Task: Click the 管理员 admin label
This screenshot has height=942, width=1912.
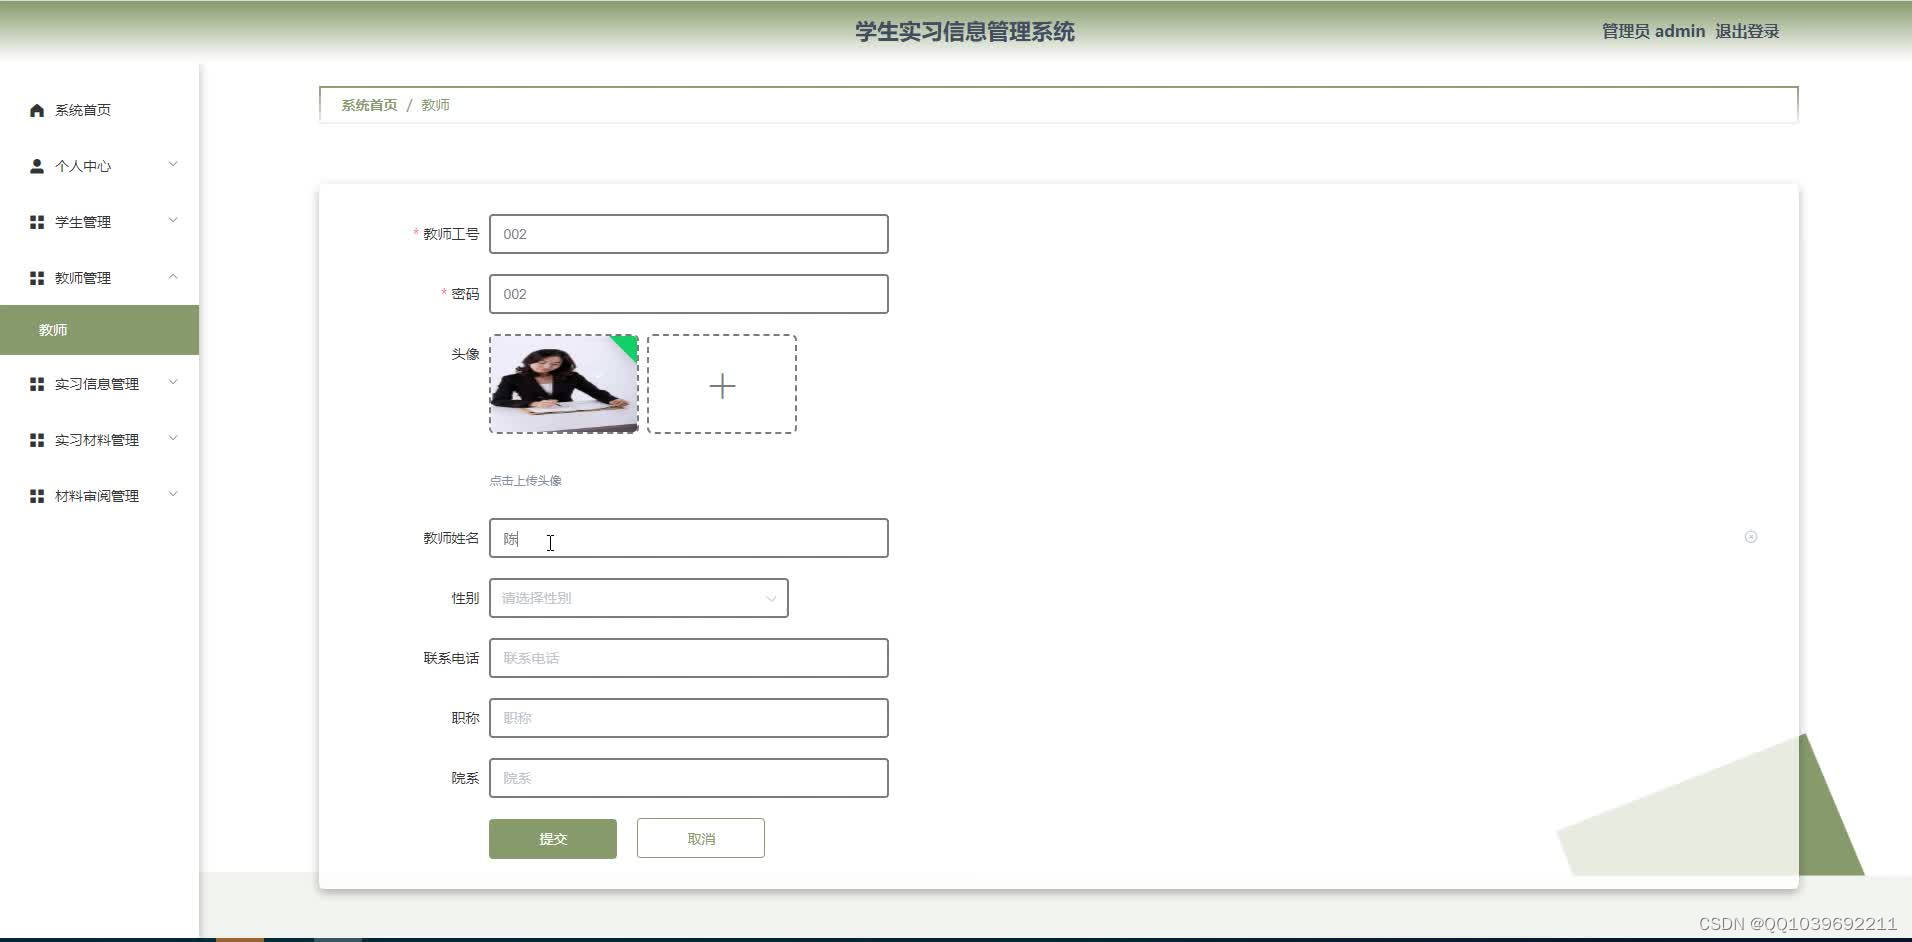Action: (1653, 31)
